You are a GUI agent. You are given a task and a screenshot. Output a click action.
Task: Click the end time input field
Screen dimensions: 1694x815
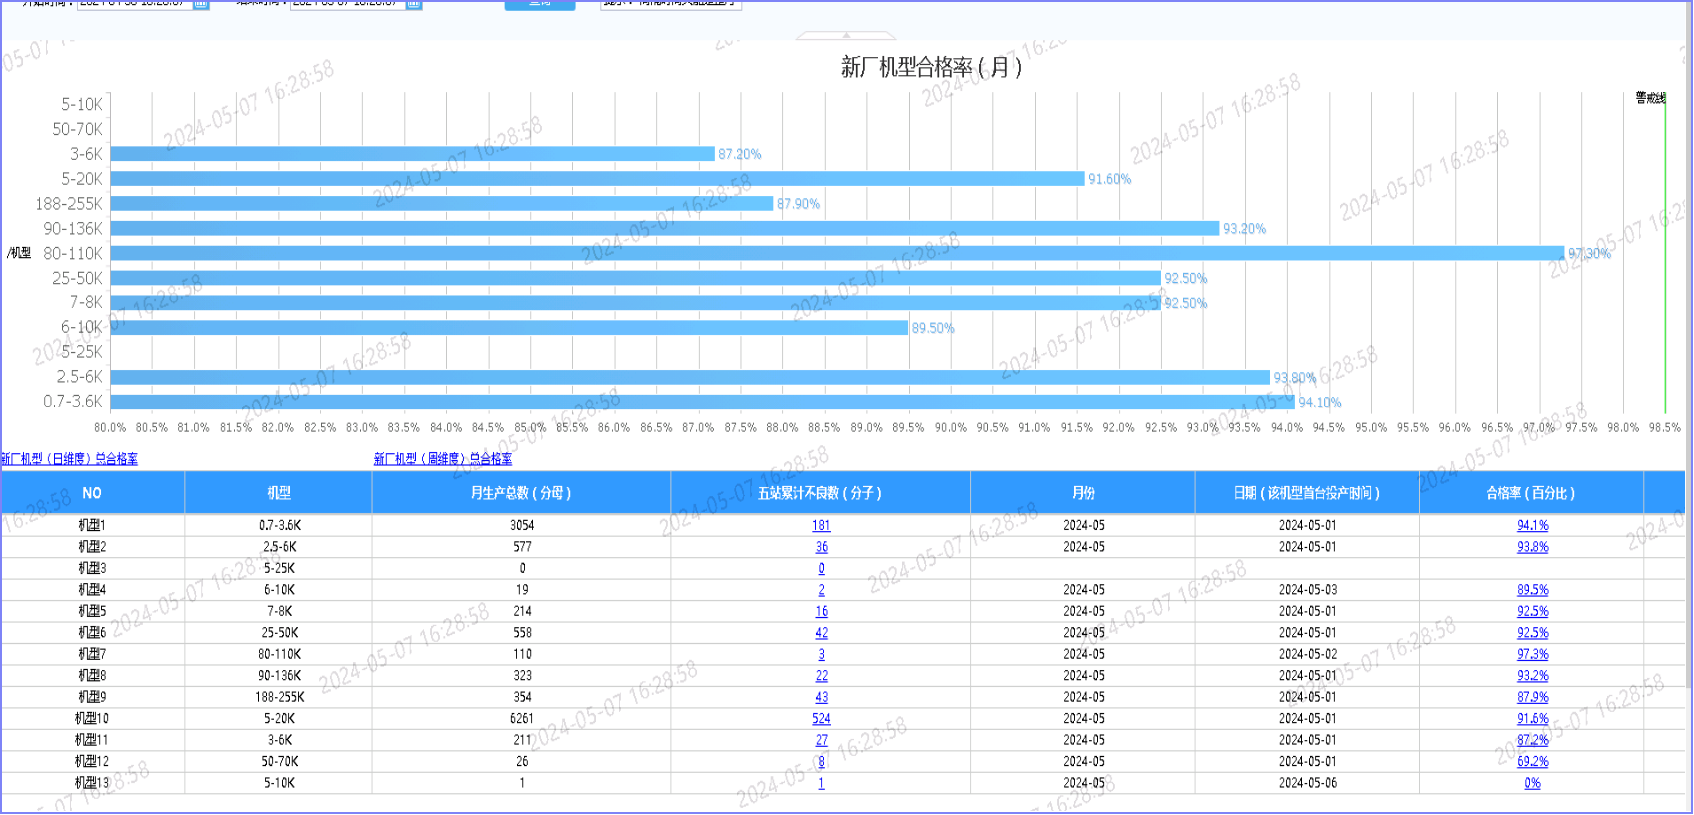(346, 4)
